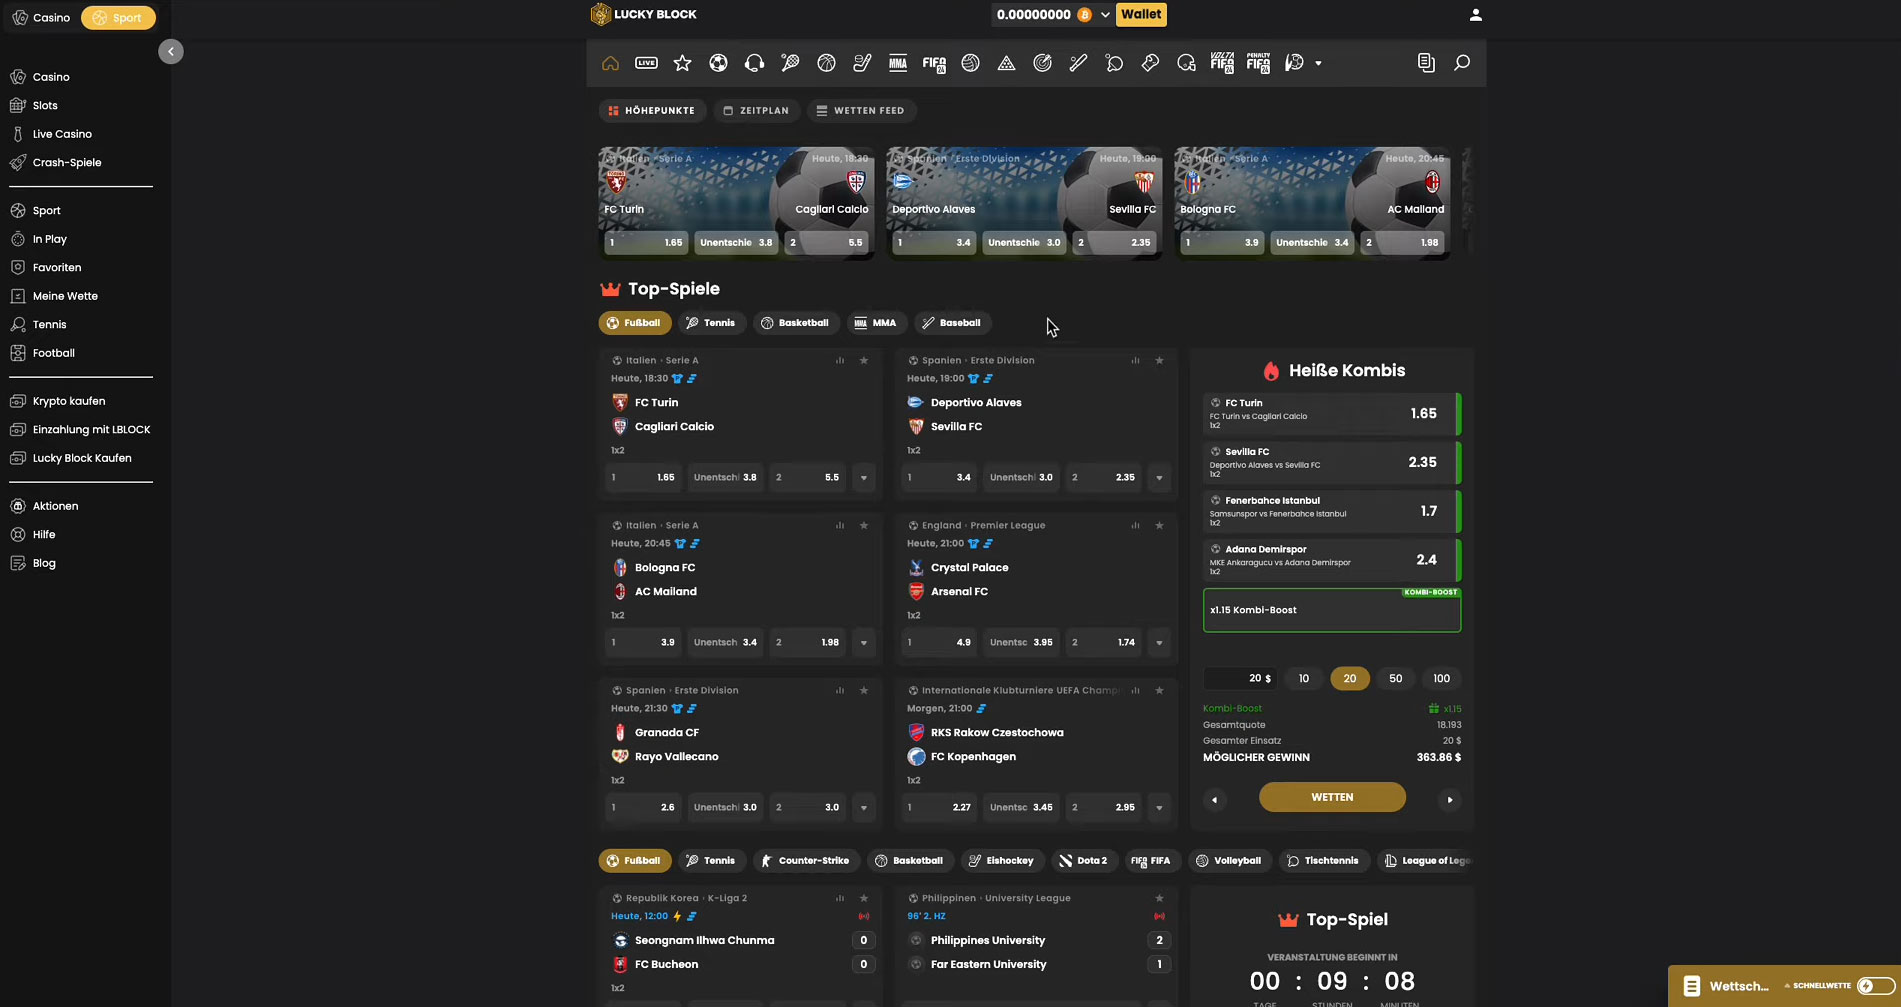Select the billiards triangle icon

point(1006,63)
